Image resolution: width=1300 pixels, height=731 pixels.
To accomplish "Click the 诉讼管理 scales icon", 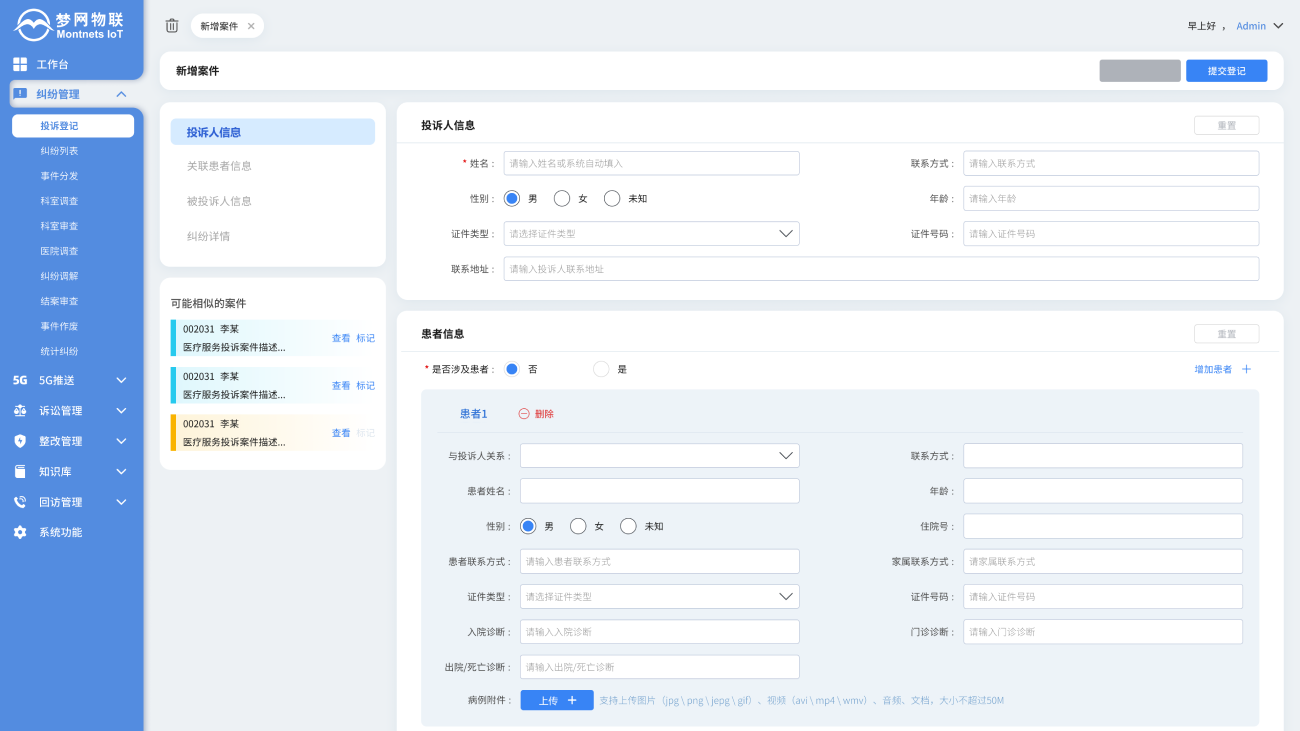I will click(20, 411).
